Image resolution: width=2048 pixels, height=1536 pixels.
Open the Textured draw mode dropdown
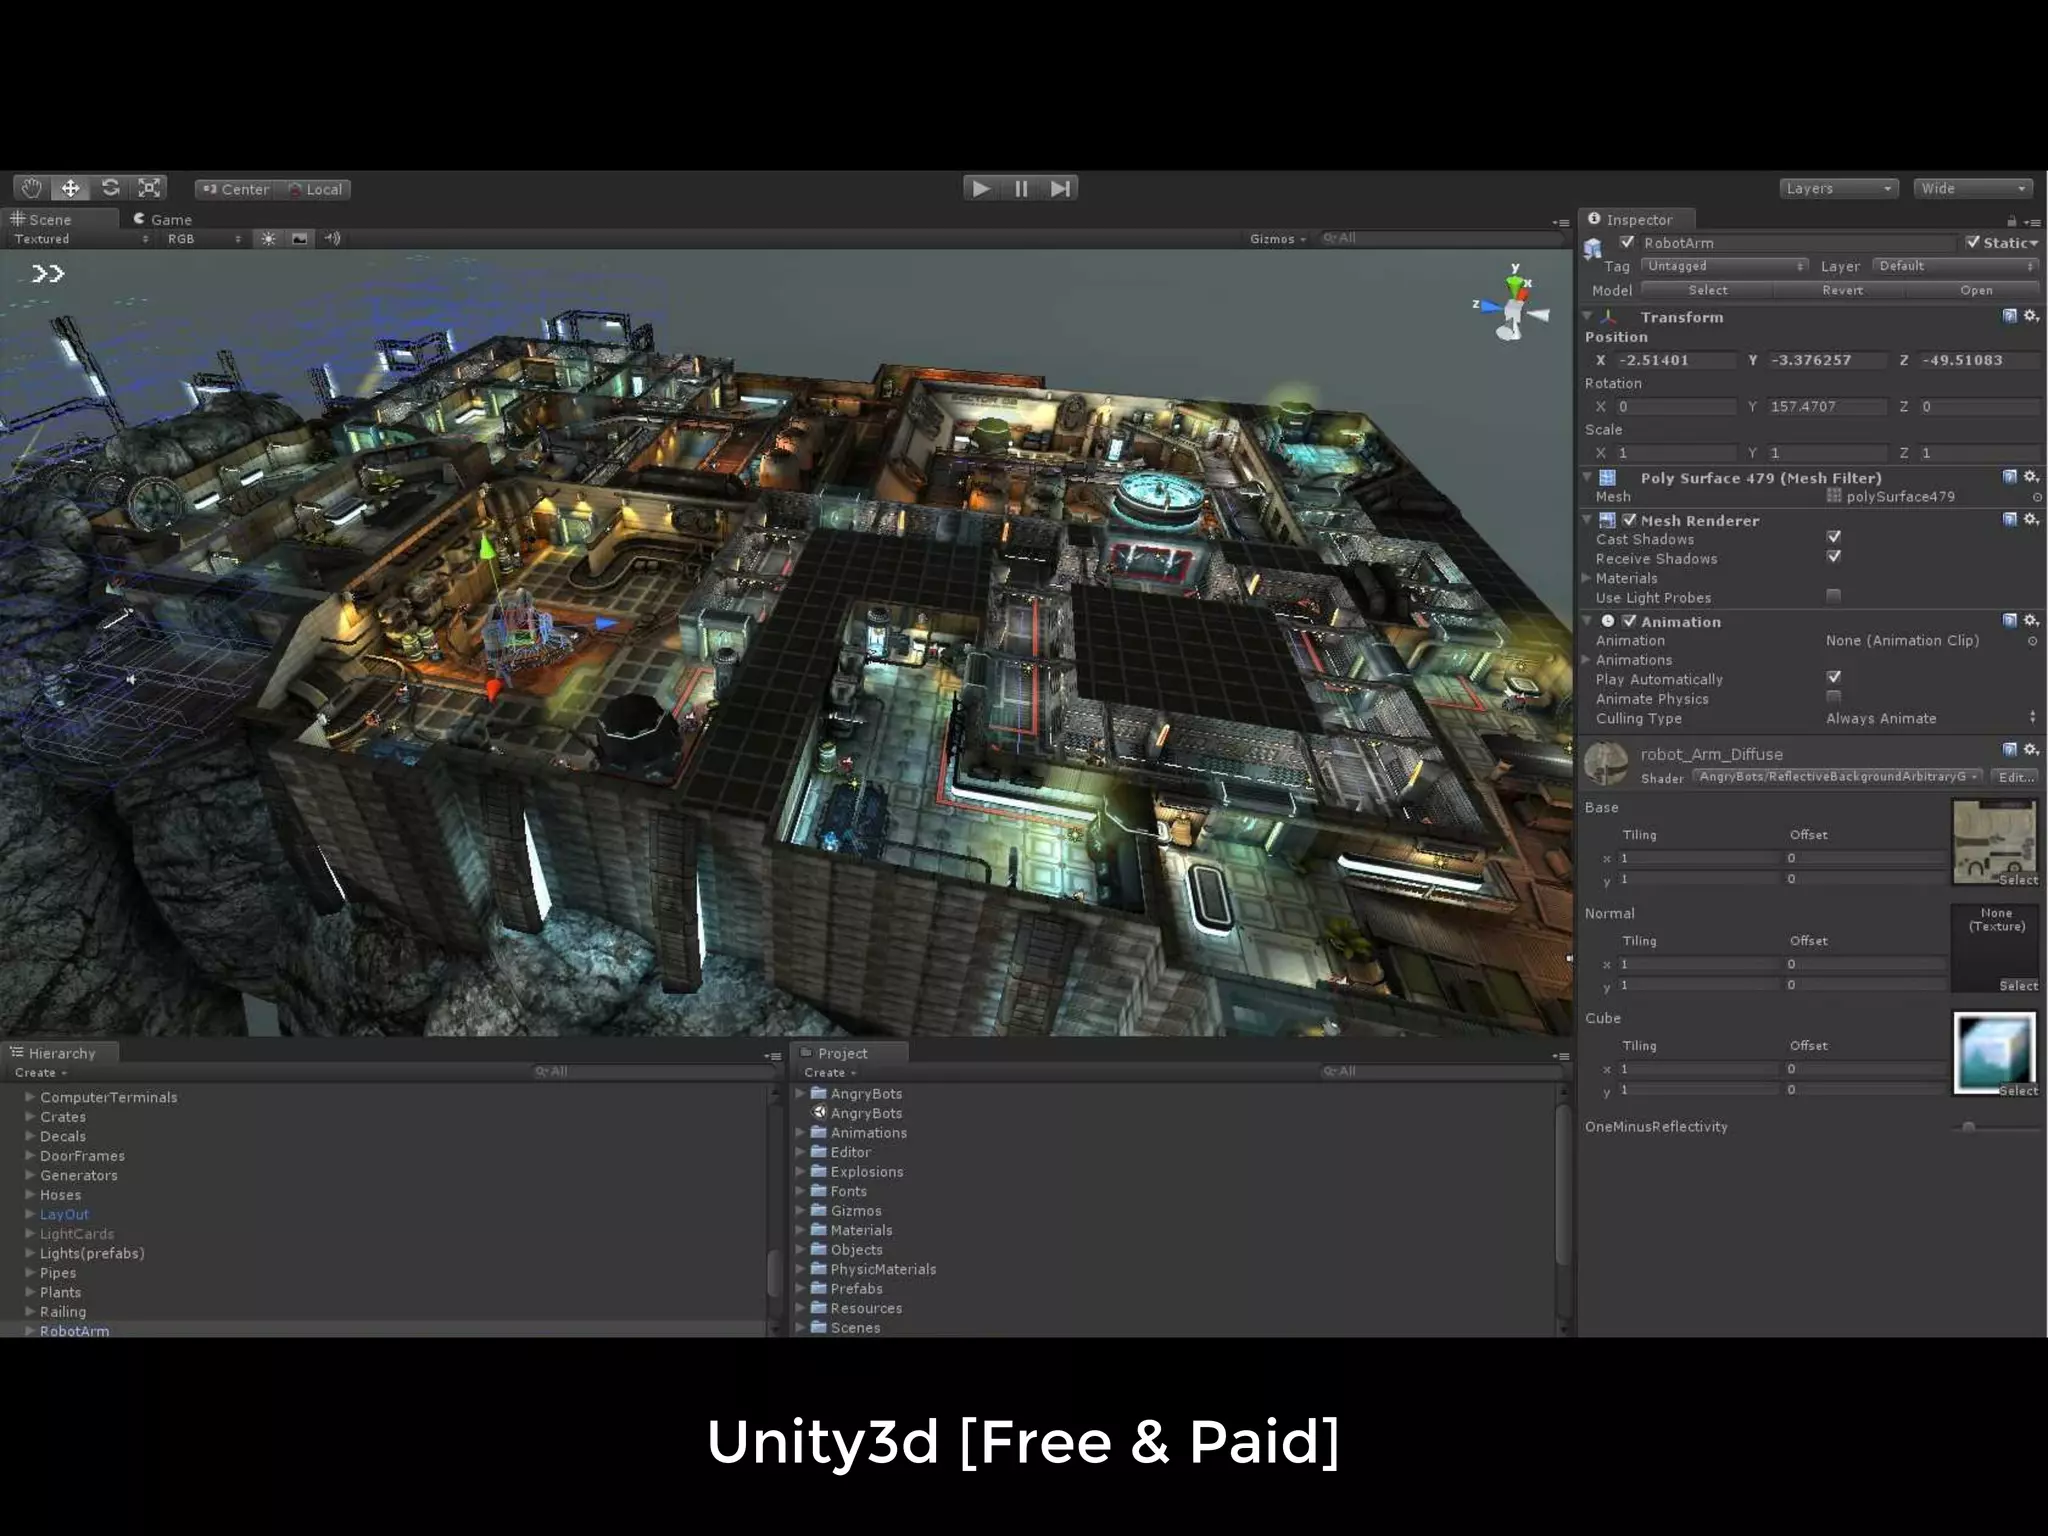[81, 239]
